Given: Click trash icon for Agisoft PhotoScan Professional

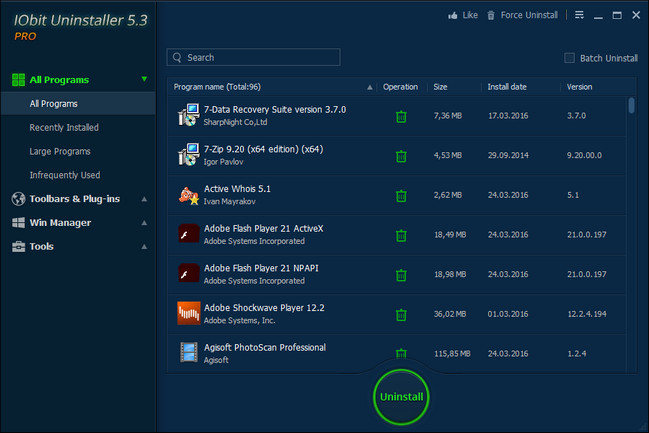Looking at the screenshot, I should click(x=401, y=353).
